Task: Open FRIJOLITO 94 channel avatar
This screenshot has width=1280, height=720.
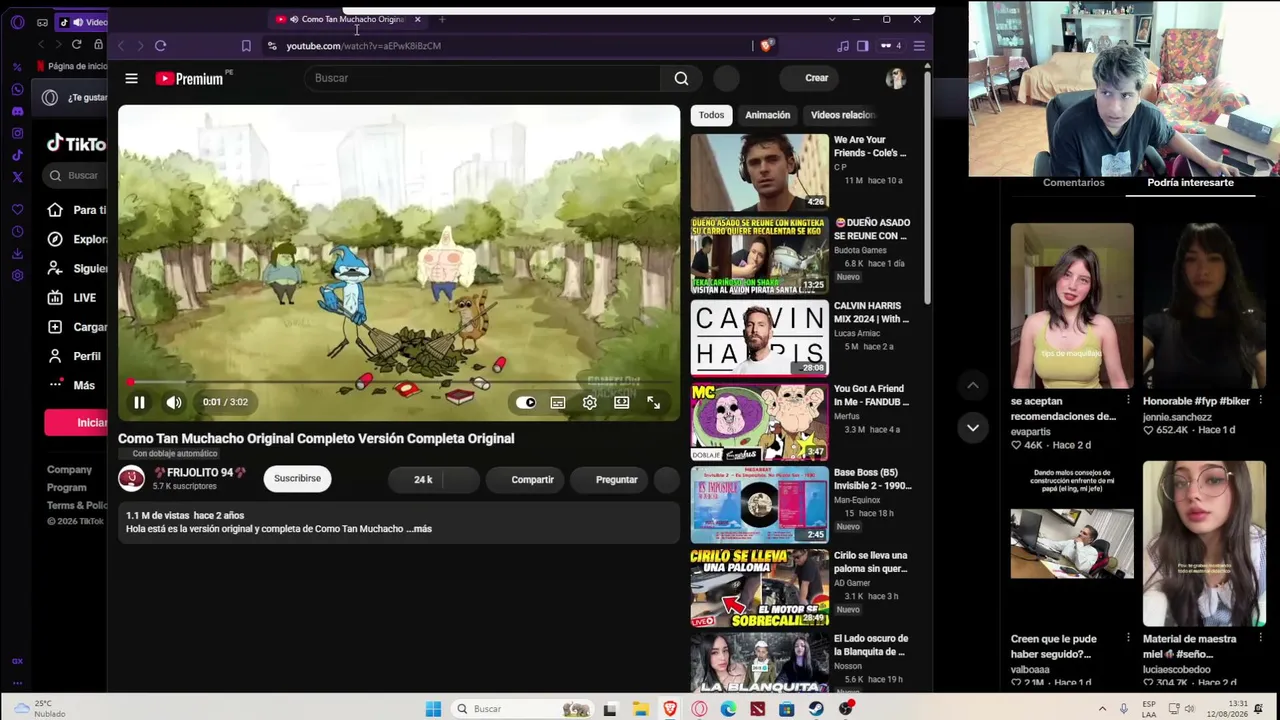Action: 131,478
